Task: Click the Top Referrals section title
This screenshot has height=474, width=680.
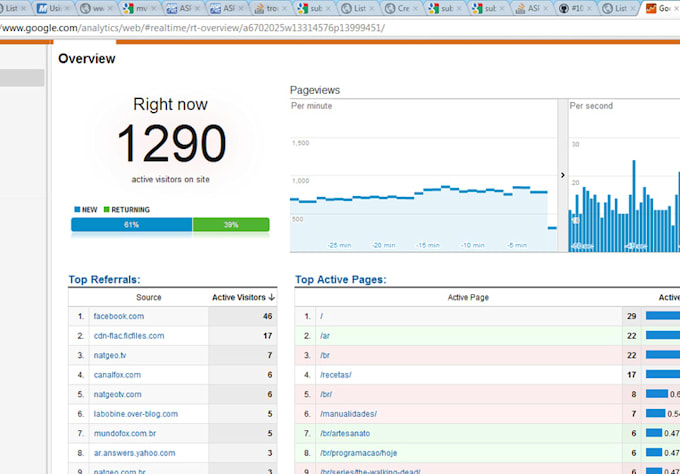Action: pos(104,279)
